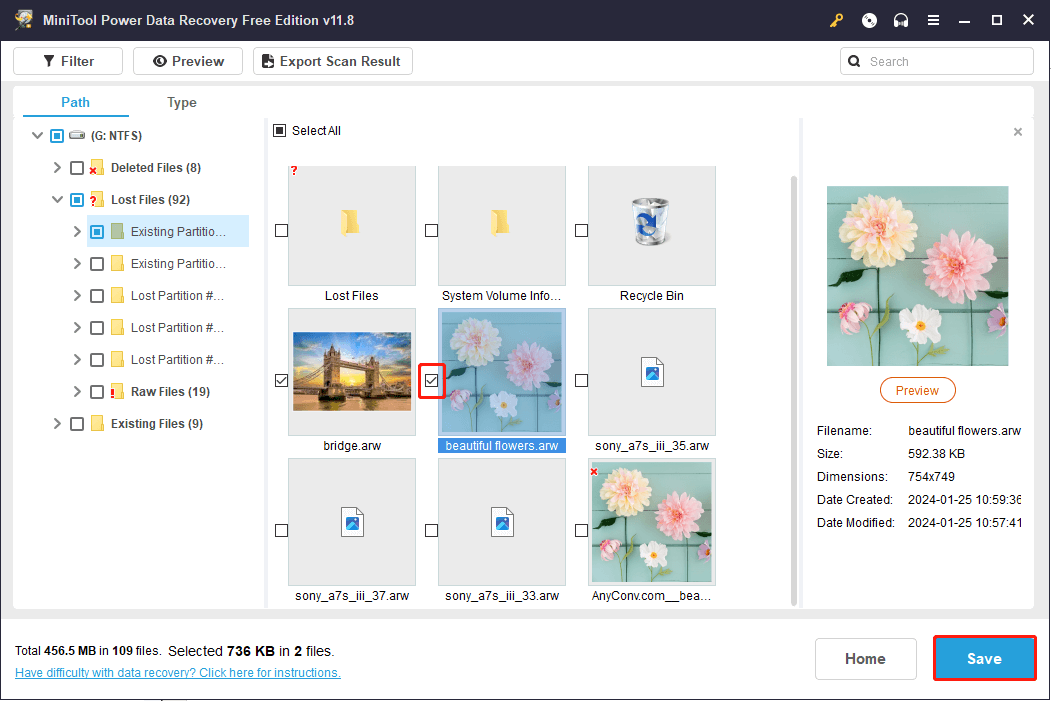Uncheck the bridge.arw checkbox
Viewport: 1051px width, 701px height.
pos(281,380)
